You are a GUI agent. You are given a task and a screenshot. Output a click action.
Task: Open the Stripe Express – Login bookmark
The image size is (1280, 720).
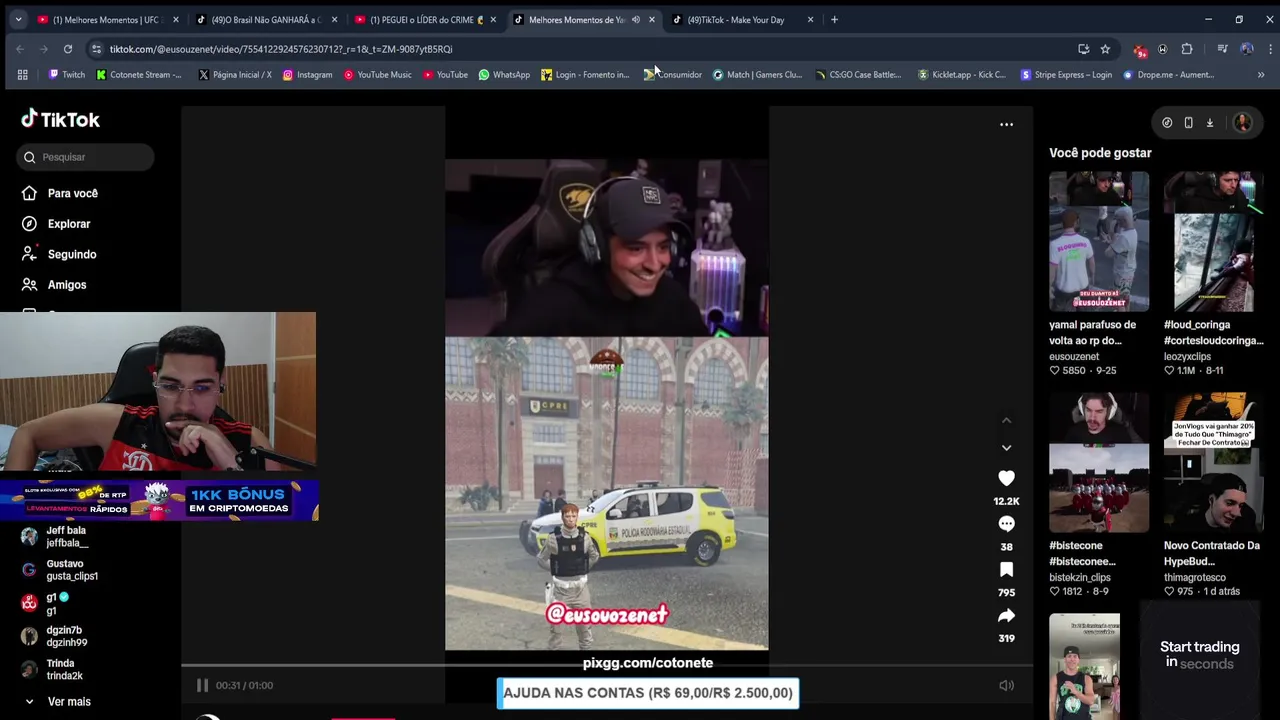[x=1066, y=75]
